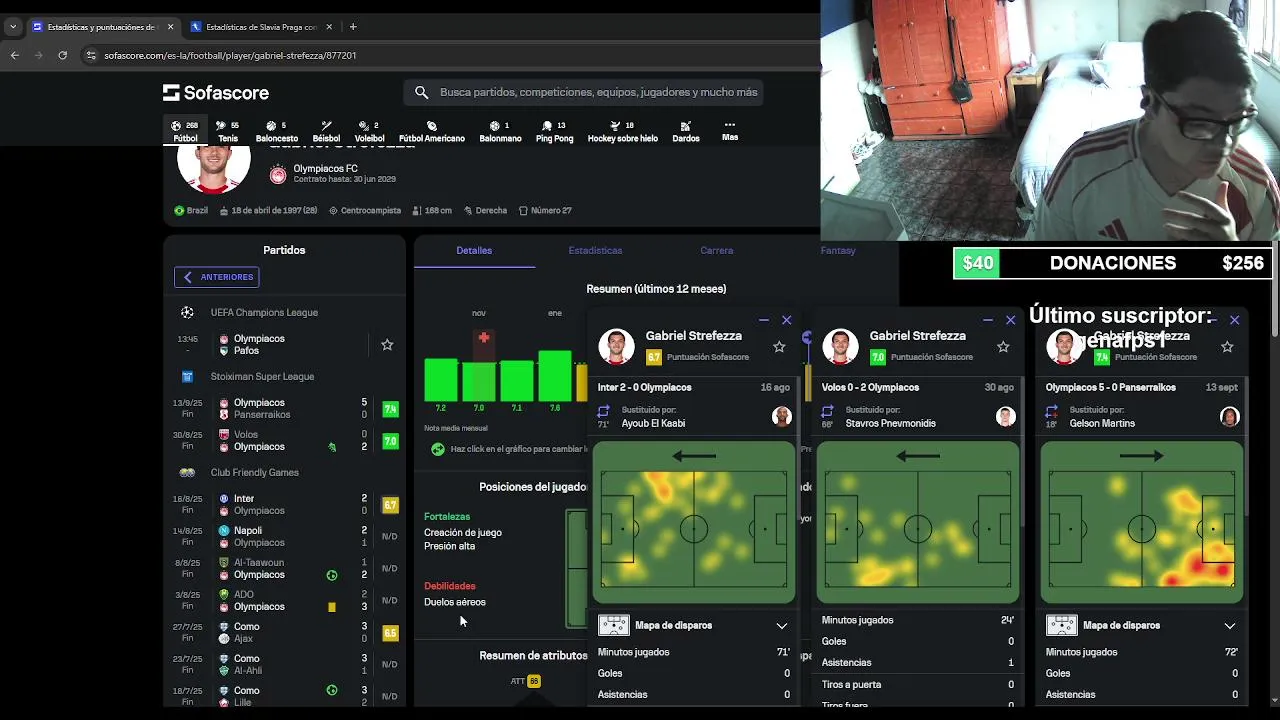The image size is (1280, 720).
Task: Select the 7.1 monthly rating bar
Action: click(x=517, y=381)
